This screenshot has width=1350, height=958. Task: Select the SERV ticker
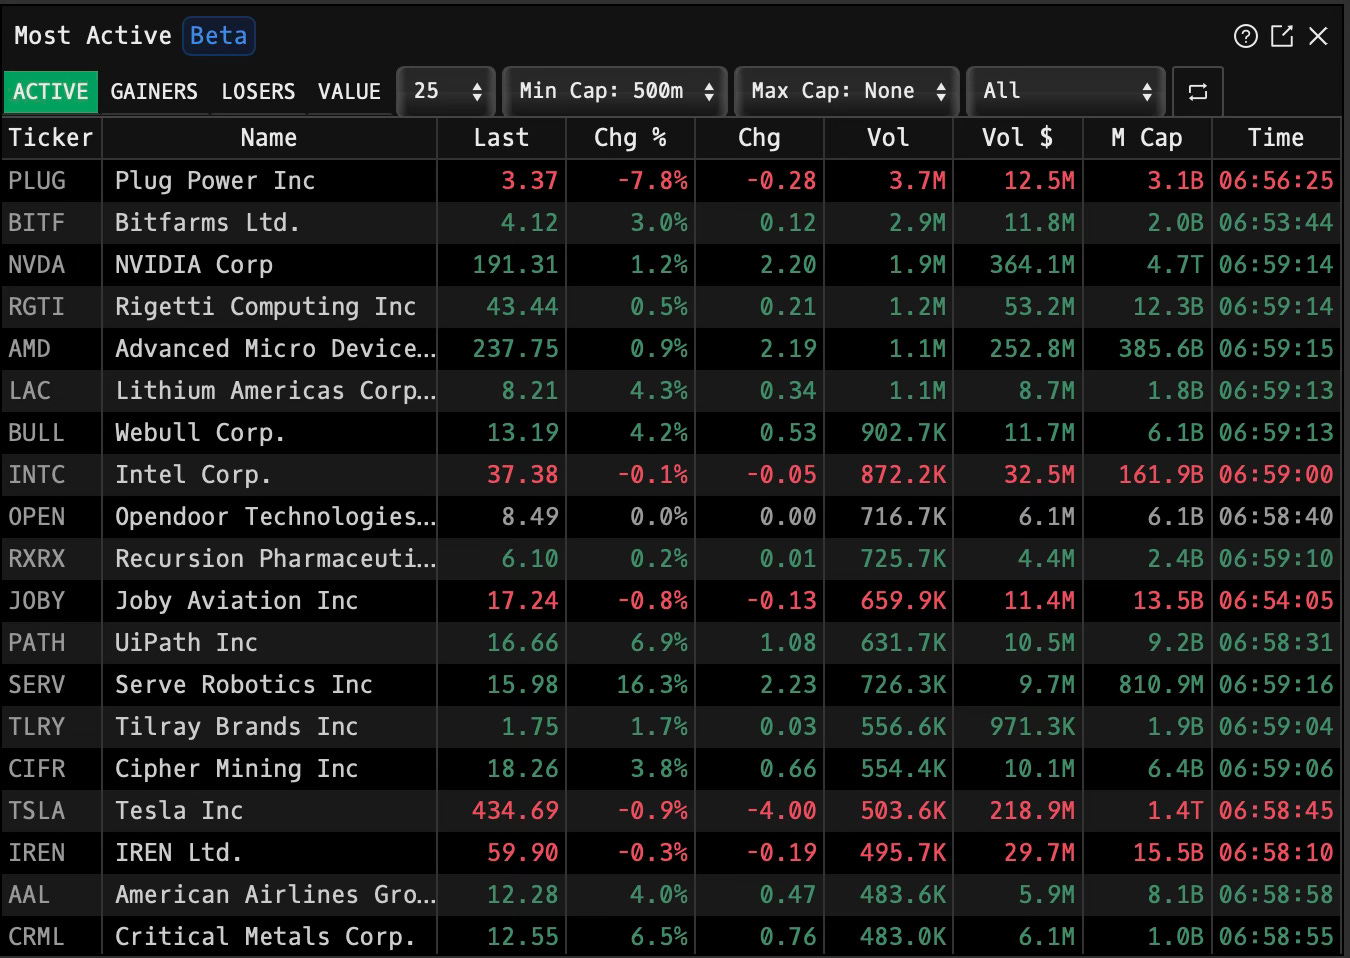tap(37, 685)
